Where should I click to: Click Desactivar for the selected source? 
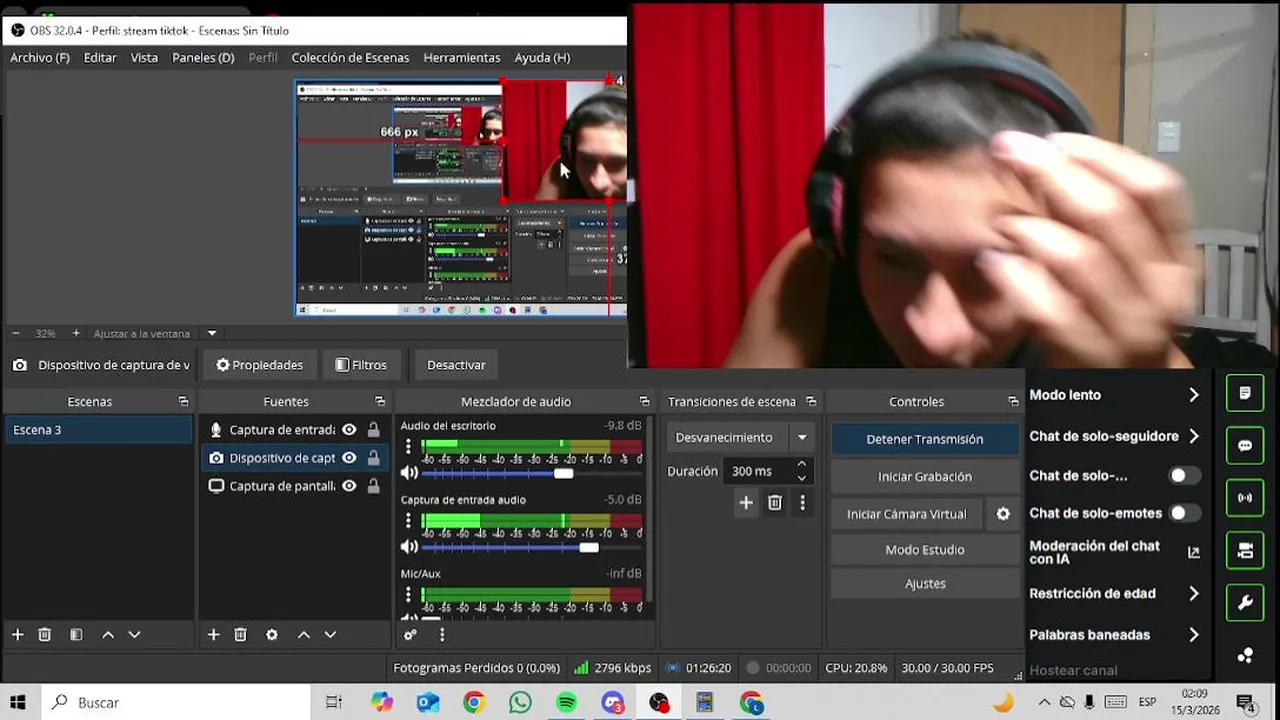(x=456, y=365)
